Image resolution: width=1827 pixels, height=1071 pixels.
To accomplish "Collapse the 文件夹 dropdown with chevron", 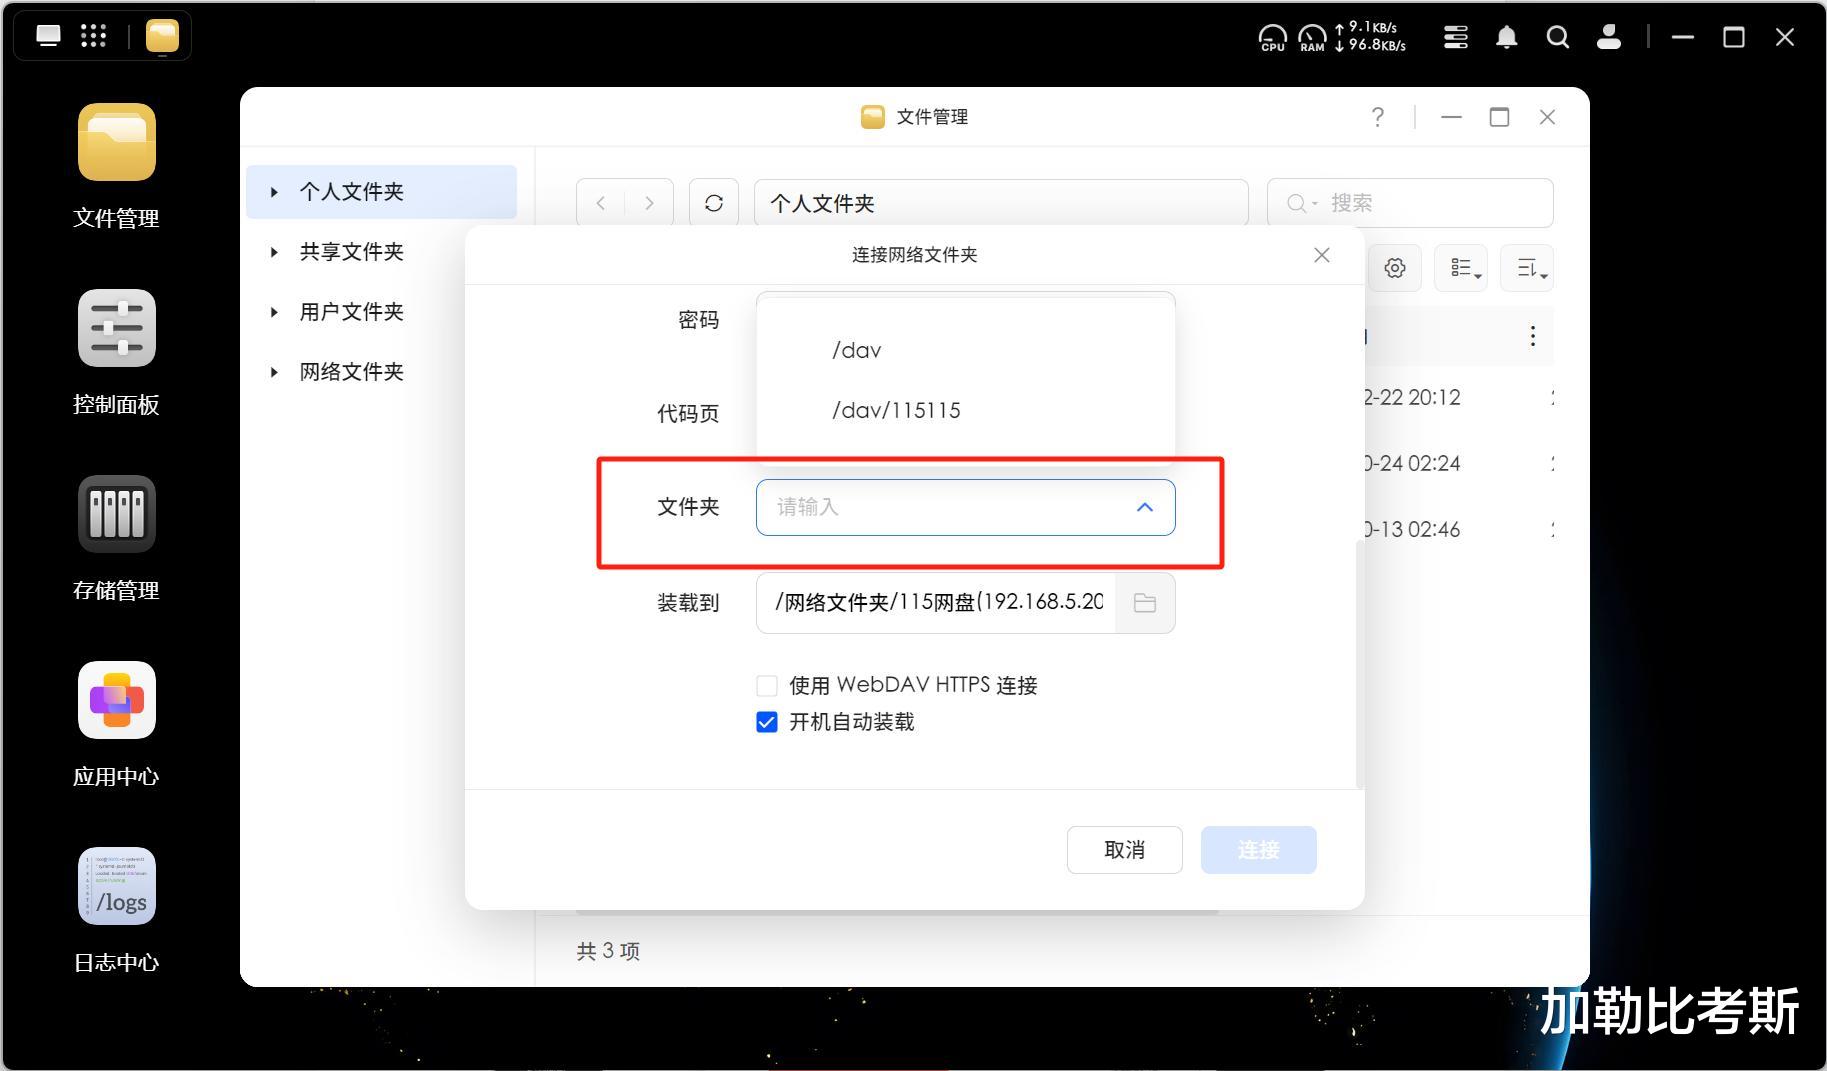I will 1145,507.
